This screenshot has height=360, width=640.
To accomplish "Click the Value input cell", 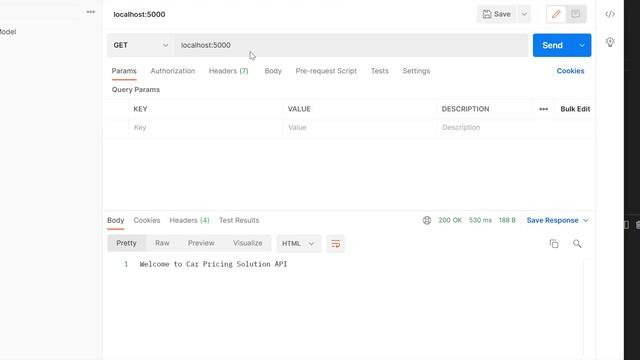I will click(360, 128).
